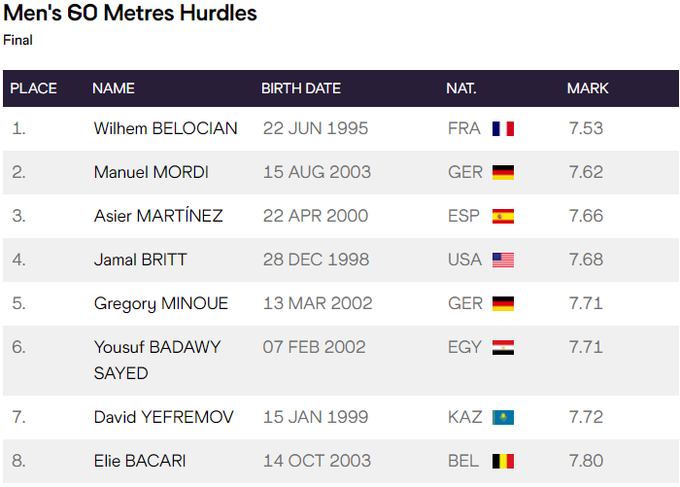Click the BIRTH DATE column header
Viewport: 680px width, 487px height.
click(301, 88)
